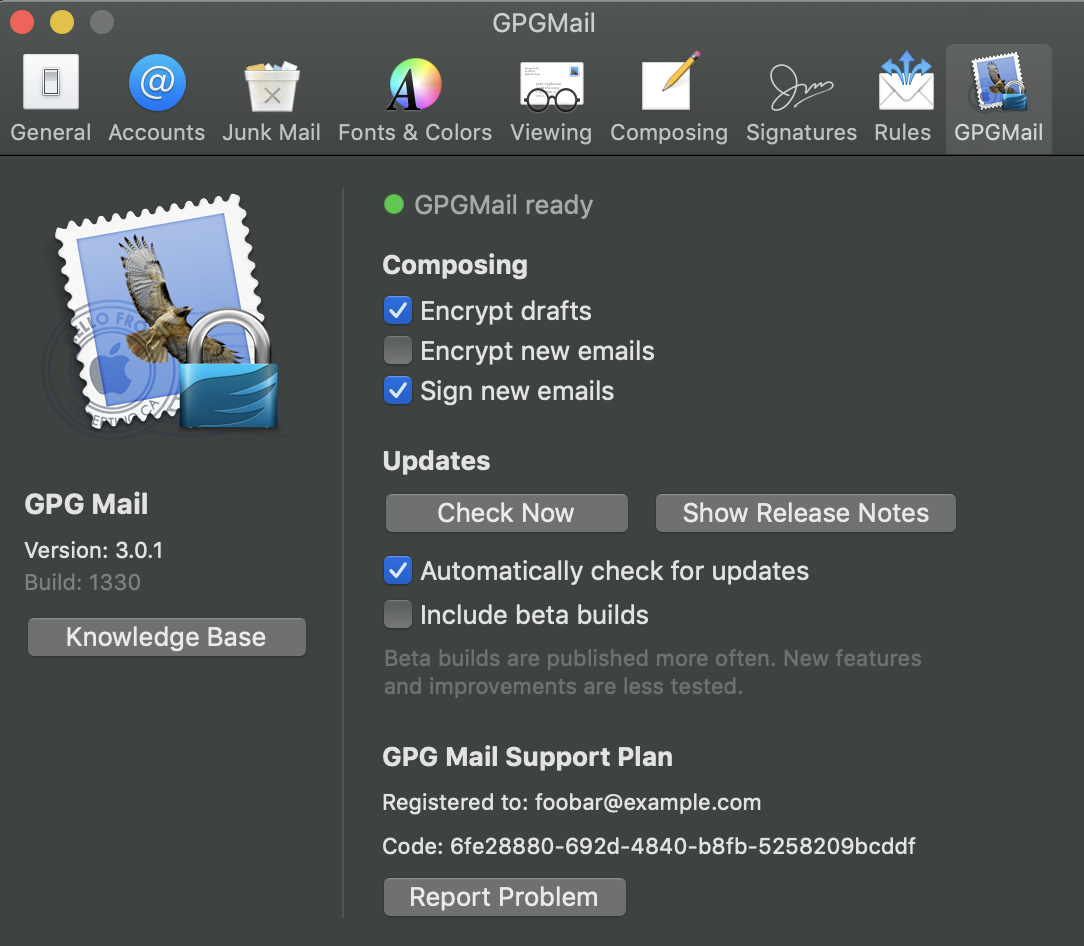Click the Updates section heading

pos(436,461)
